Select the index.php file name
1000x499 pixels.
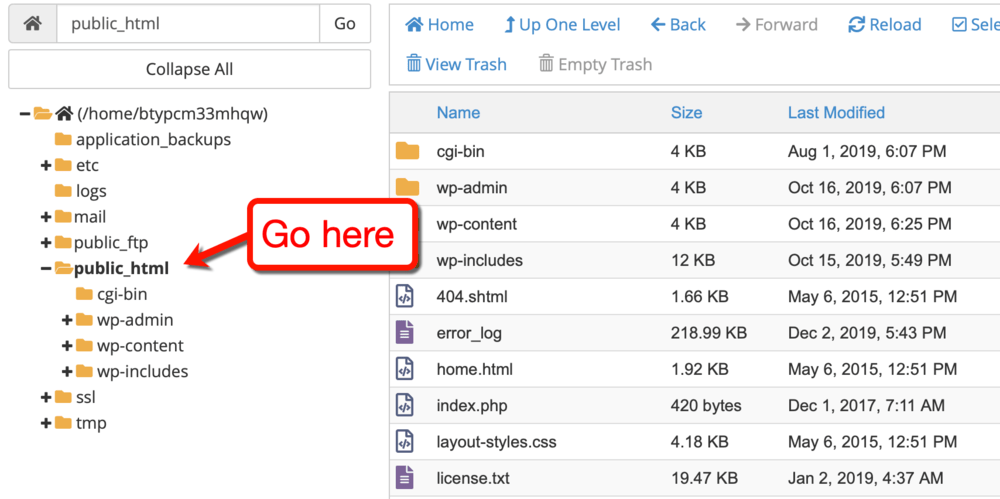[x=472, y=406]
